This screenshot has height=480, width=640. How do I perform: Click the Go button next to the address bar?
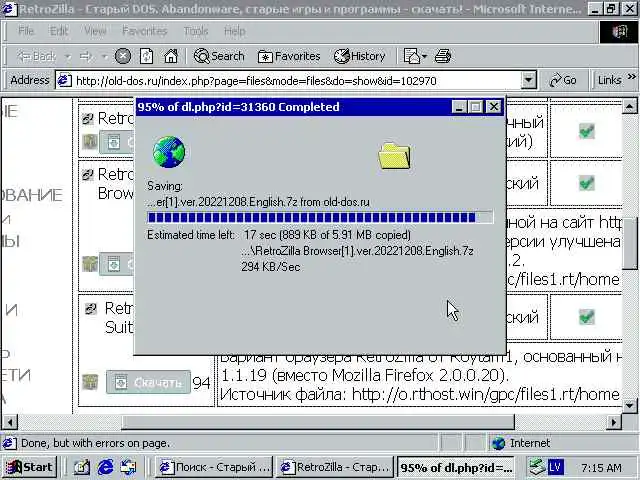[563, 80]
